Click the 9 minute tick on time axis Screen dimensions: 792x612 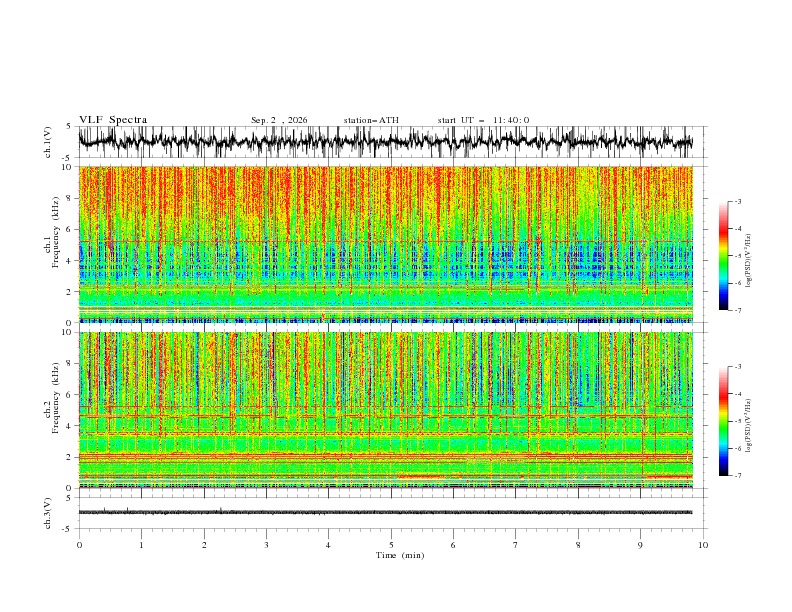(x=640, y=545)
